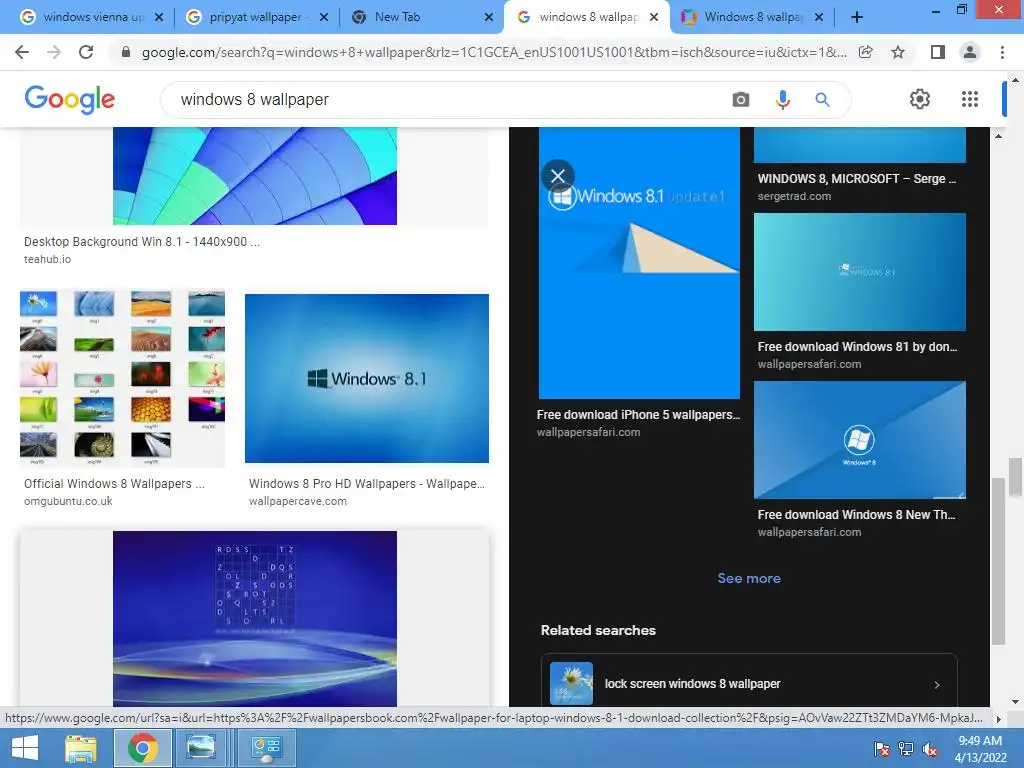Select the colorful fan-shaped wallpaper thumbnail
The image size is (1024, 768).
pos(255,176)
